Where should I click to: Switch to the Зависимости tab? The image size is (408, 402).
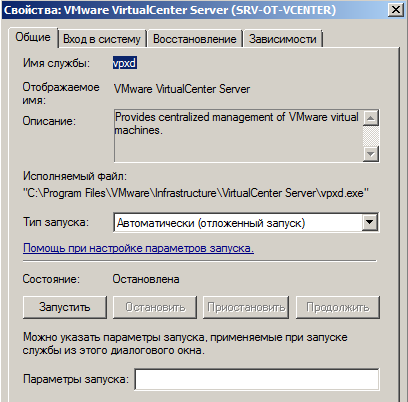[283, 39]
